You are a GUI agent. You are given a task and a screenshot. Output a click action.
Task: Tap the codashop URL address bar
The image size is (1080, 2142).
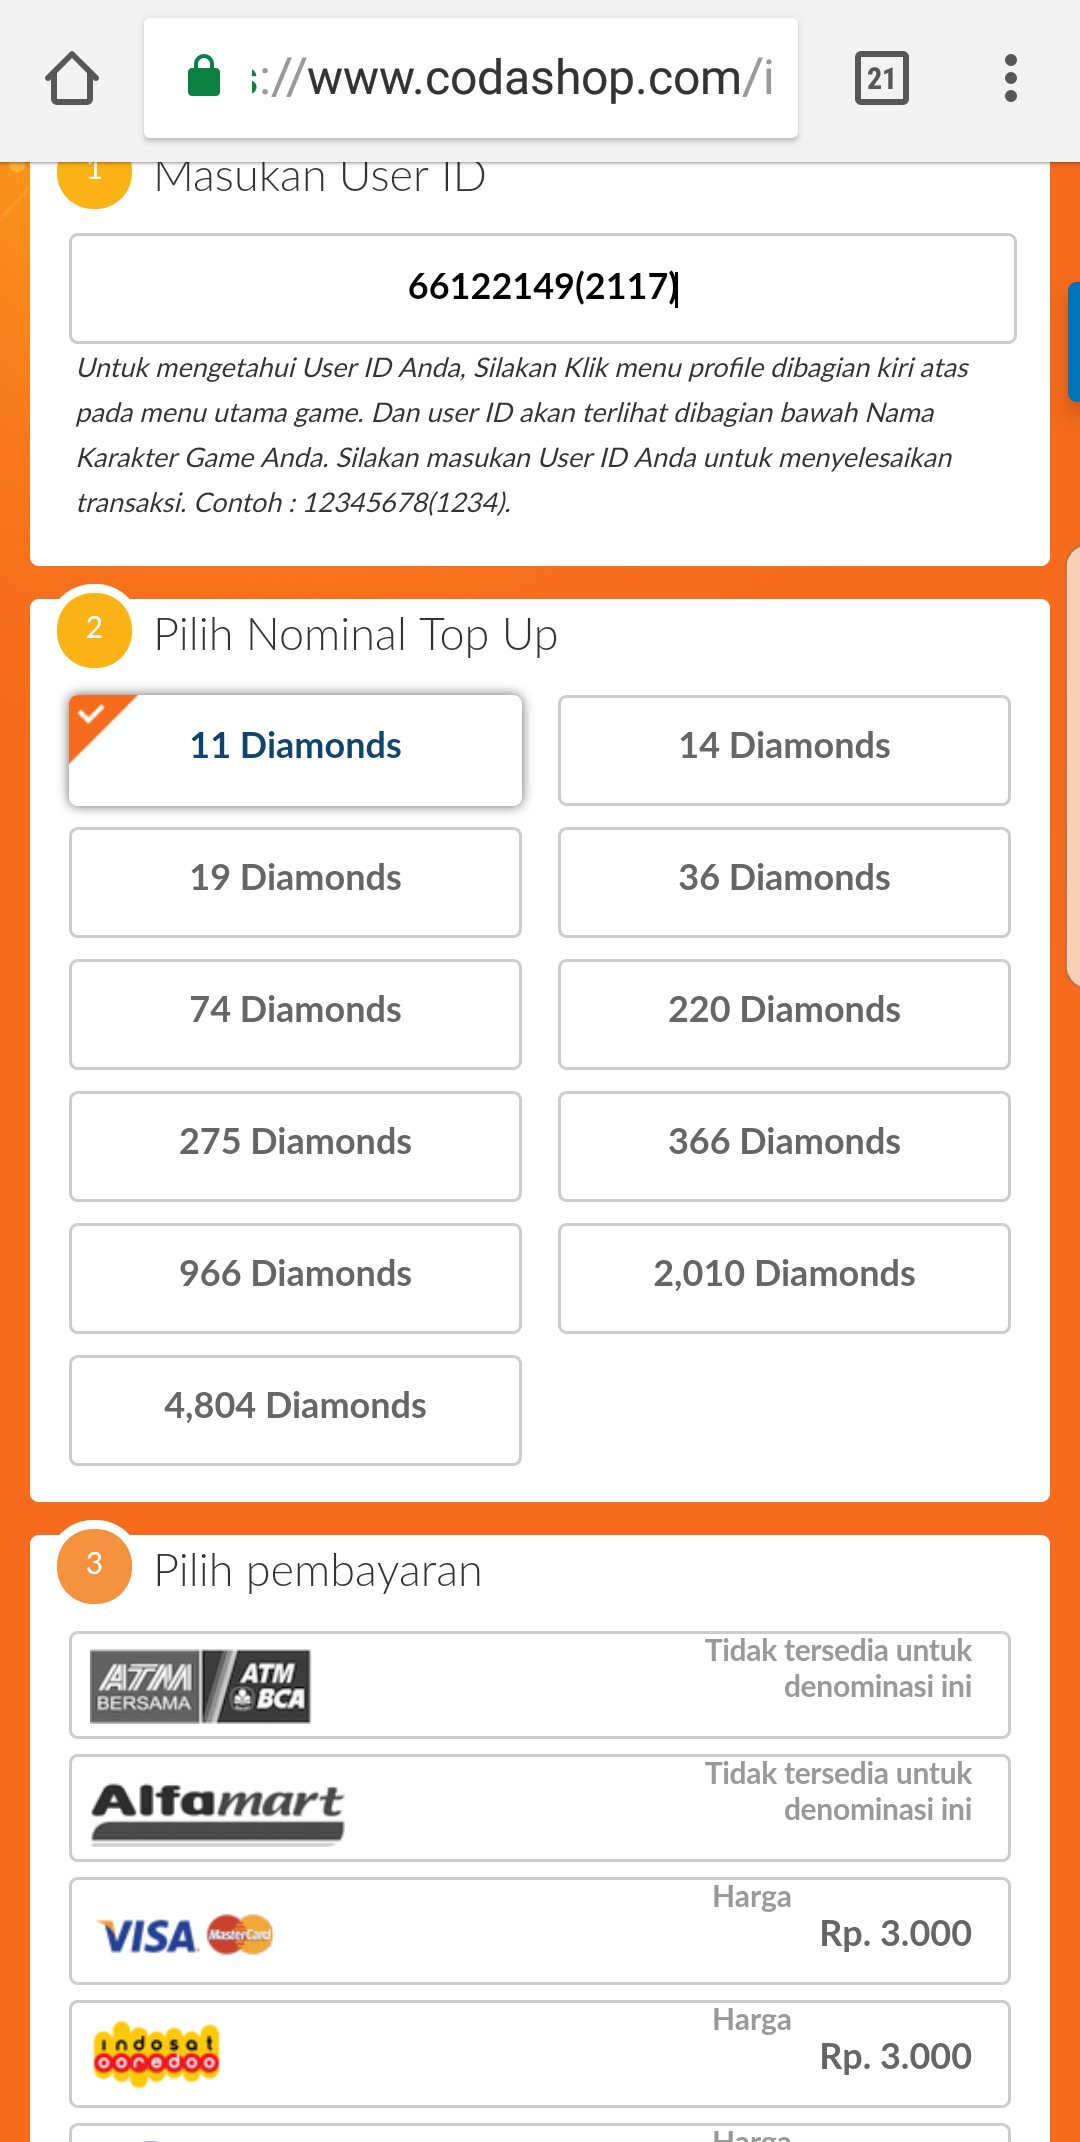pyautogui.click(x=510, y=78)
